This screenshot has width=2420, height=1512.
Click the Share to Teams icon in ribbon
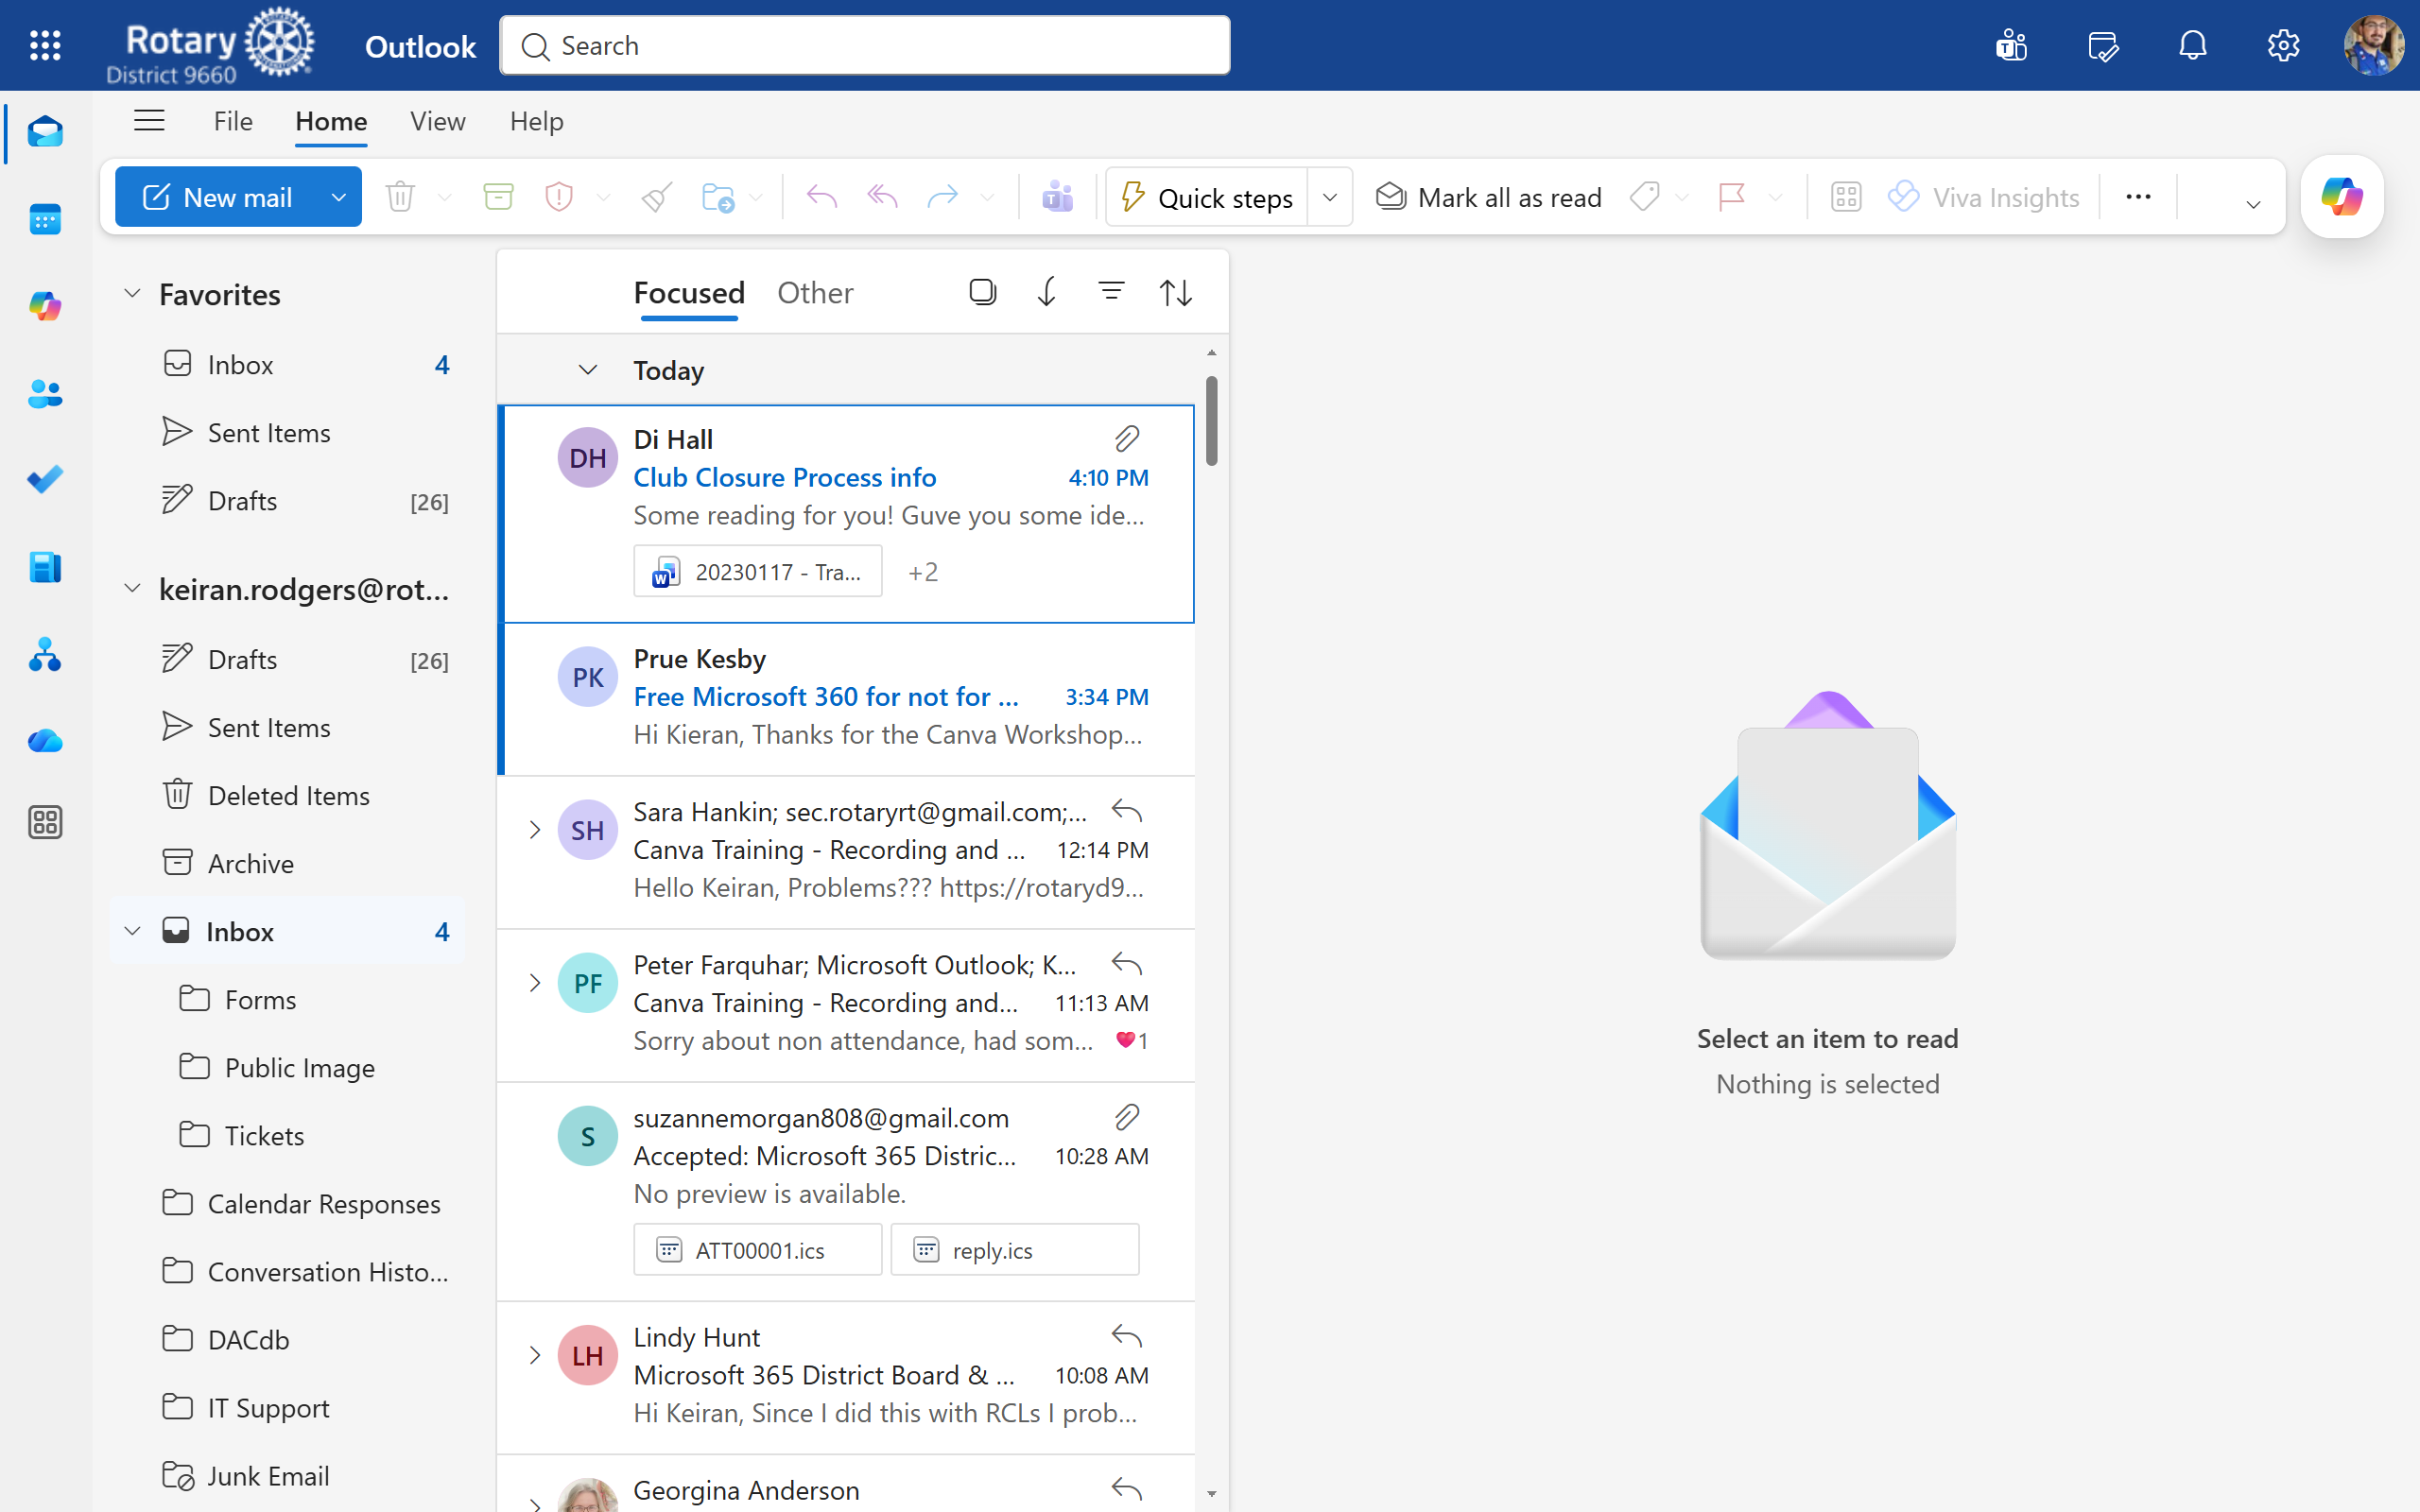1057,197
